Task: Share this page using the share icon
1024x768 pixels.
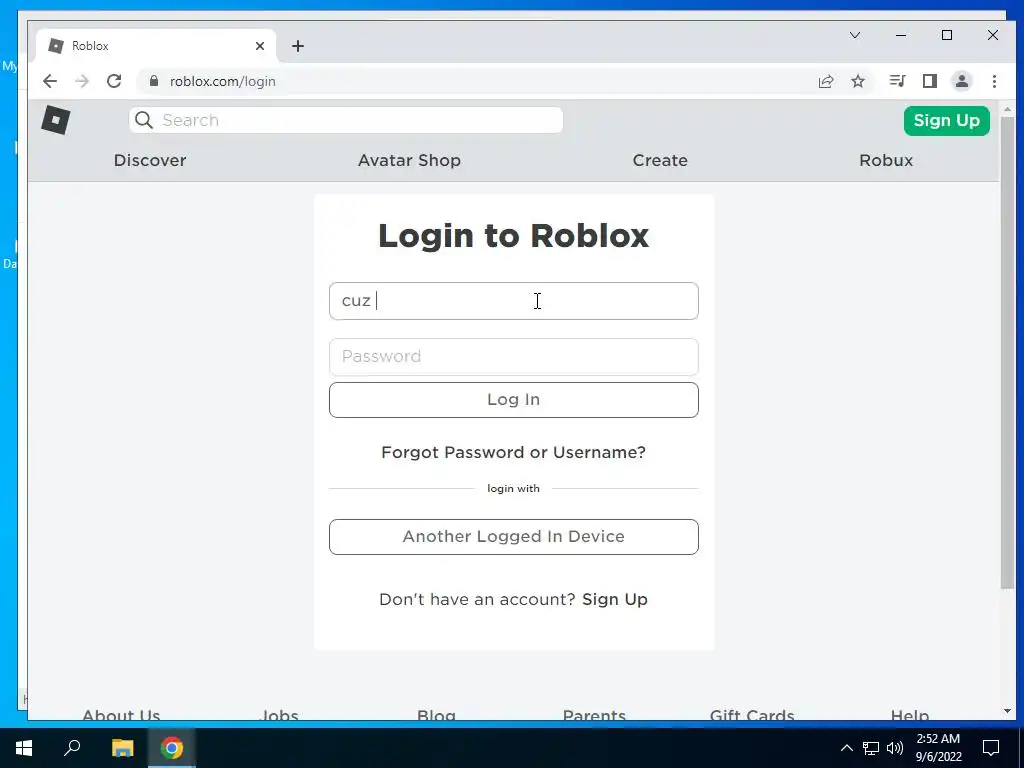Action: [826, 81]
